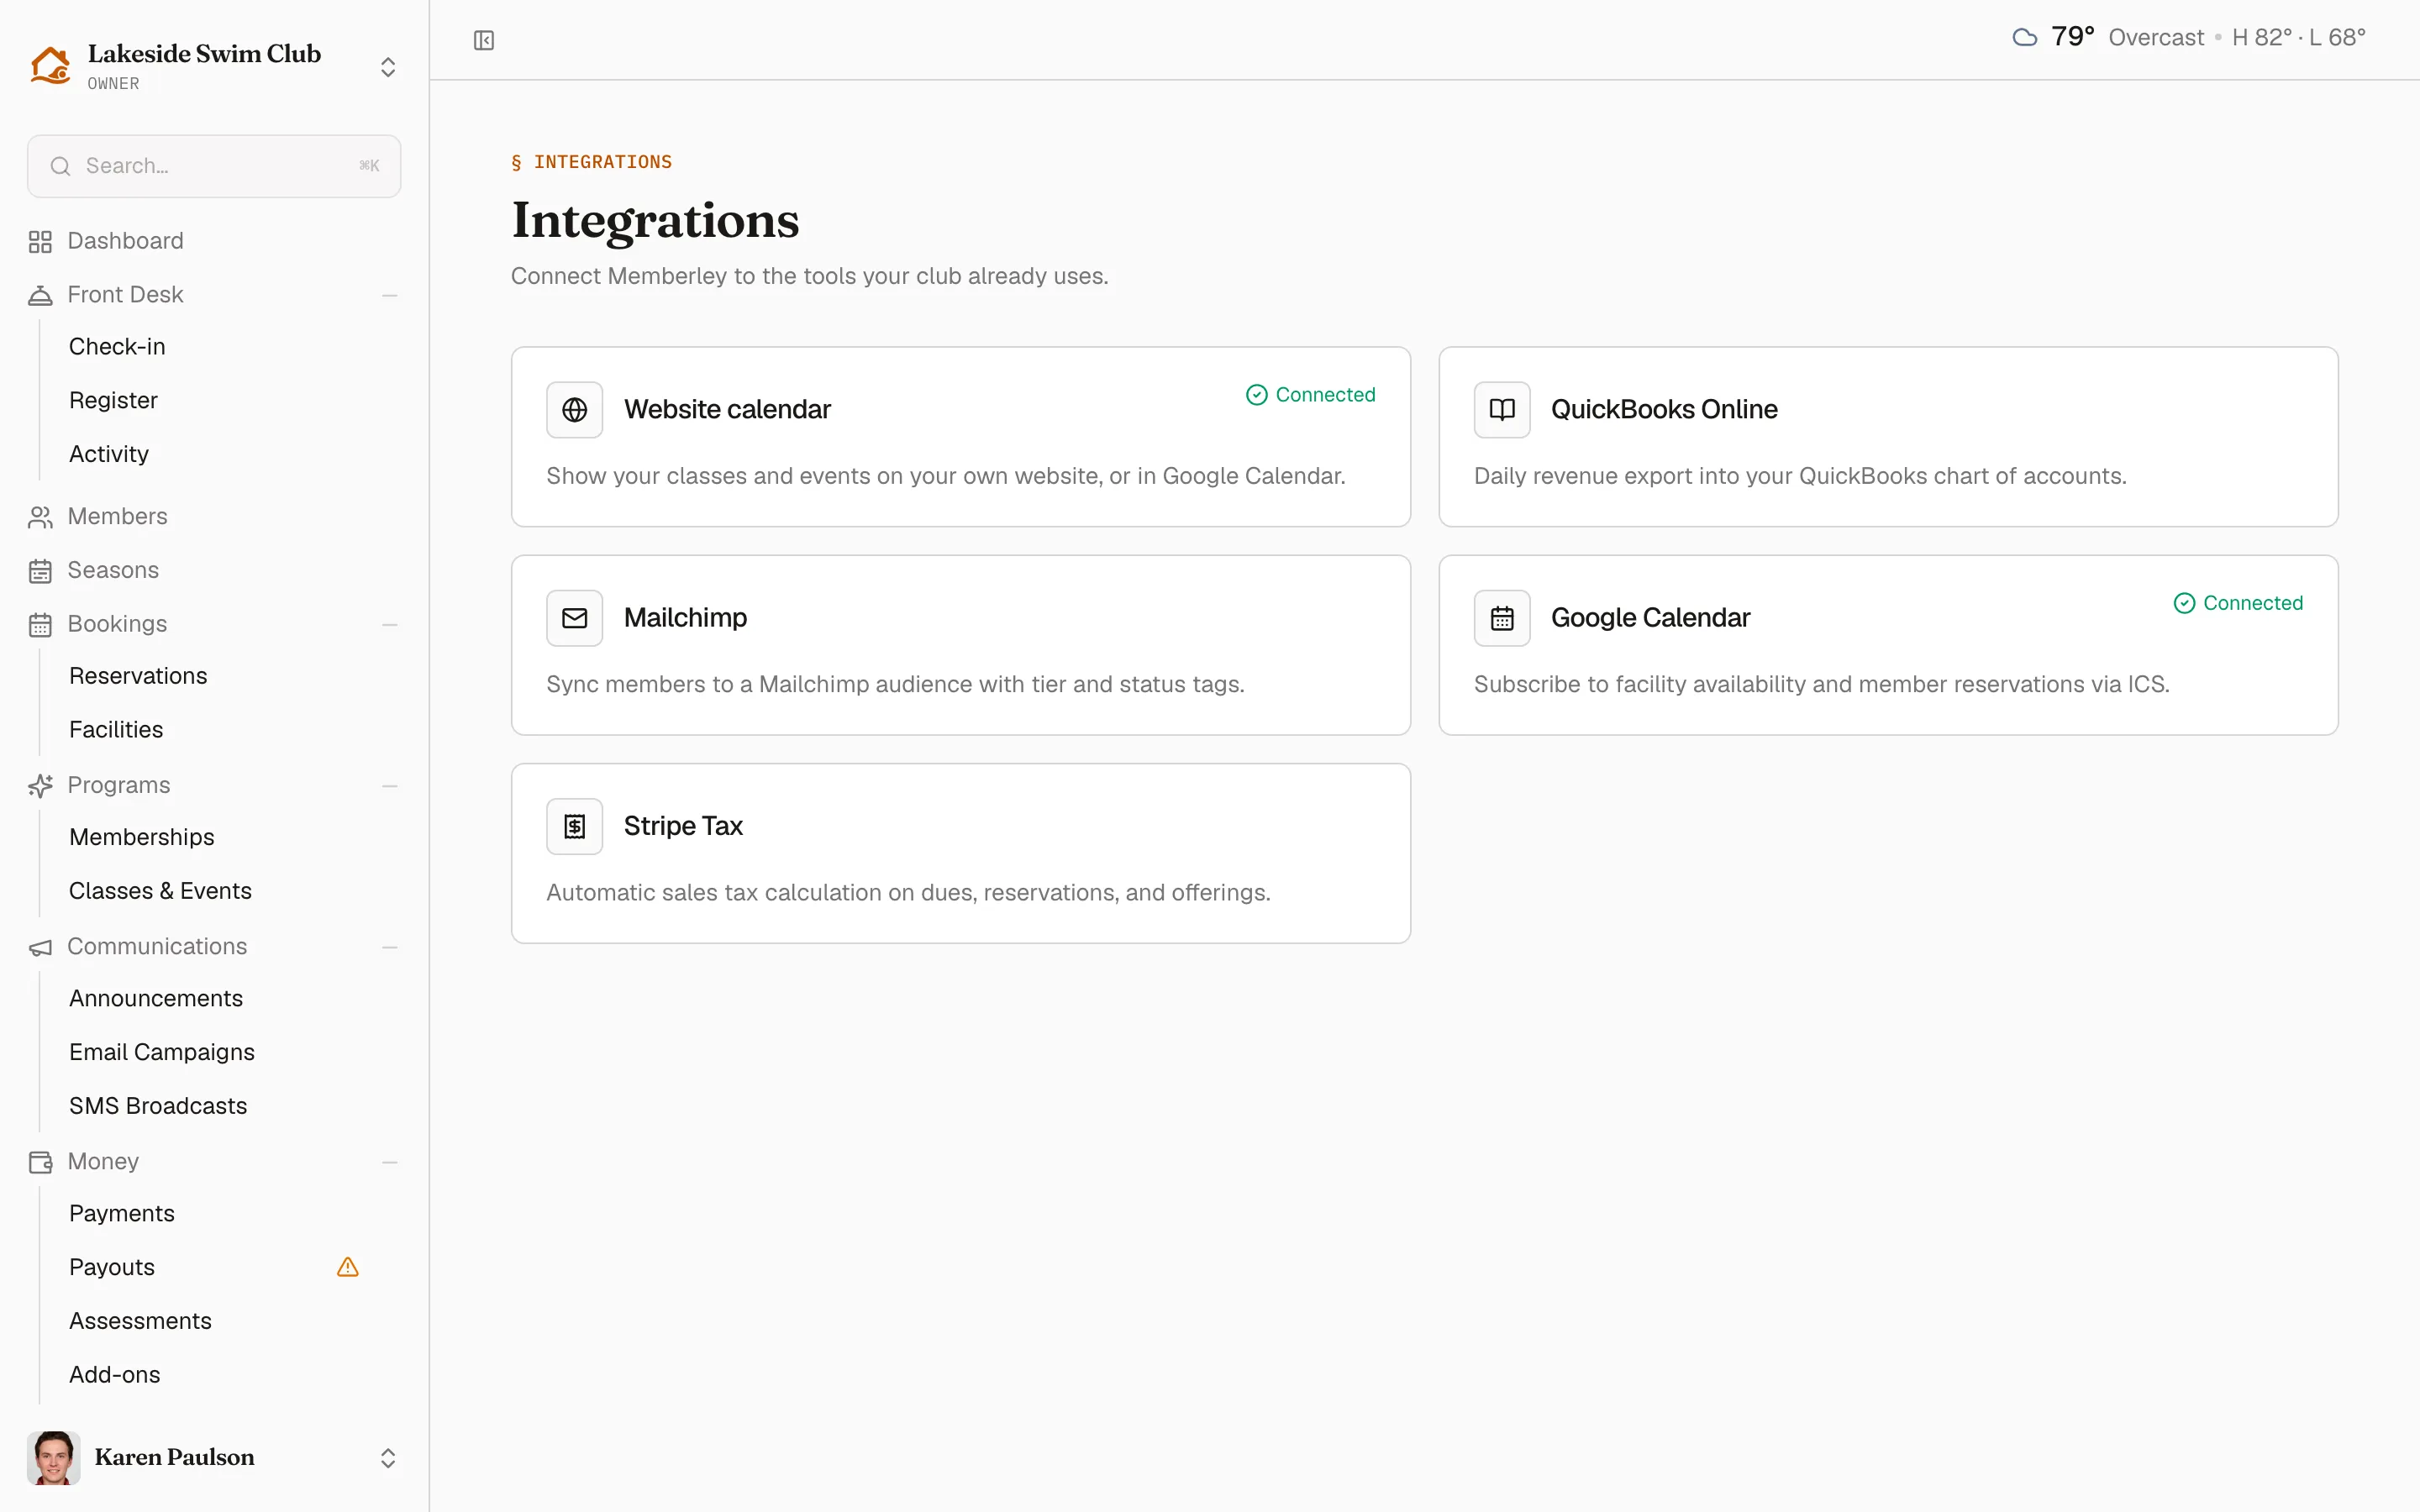Open Facilities in sidebar
The width and height of the screenshot is (2420, 1512).
coord(116,730)
